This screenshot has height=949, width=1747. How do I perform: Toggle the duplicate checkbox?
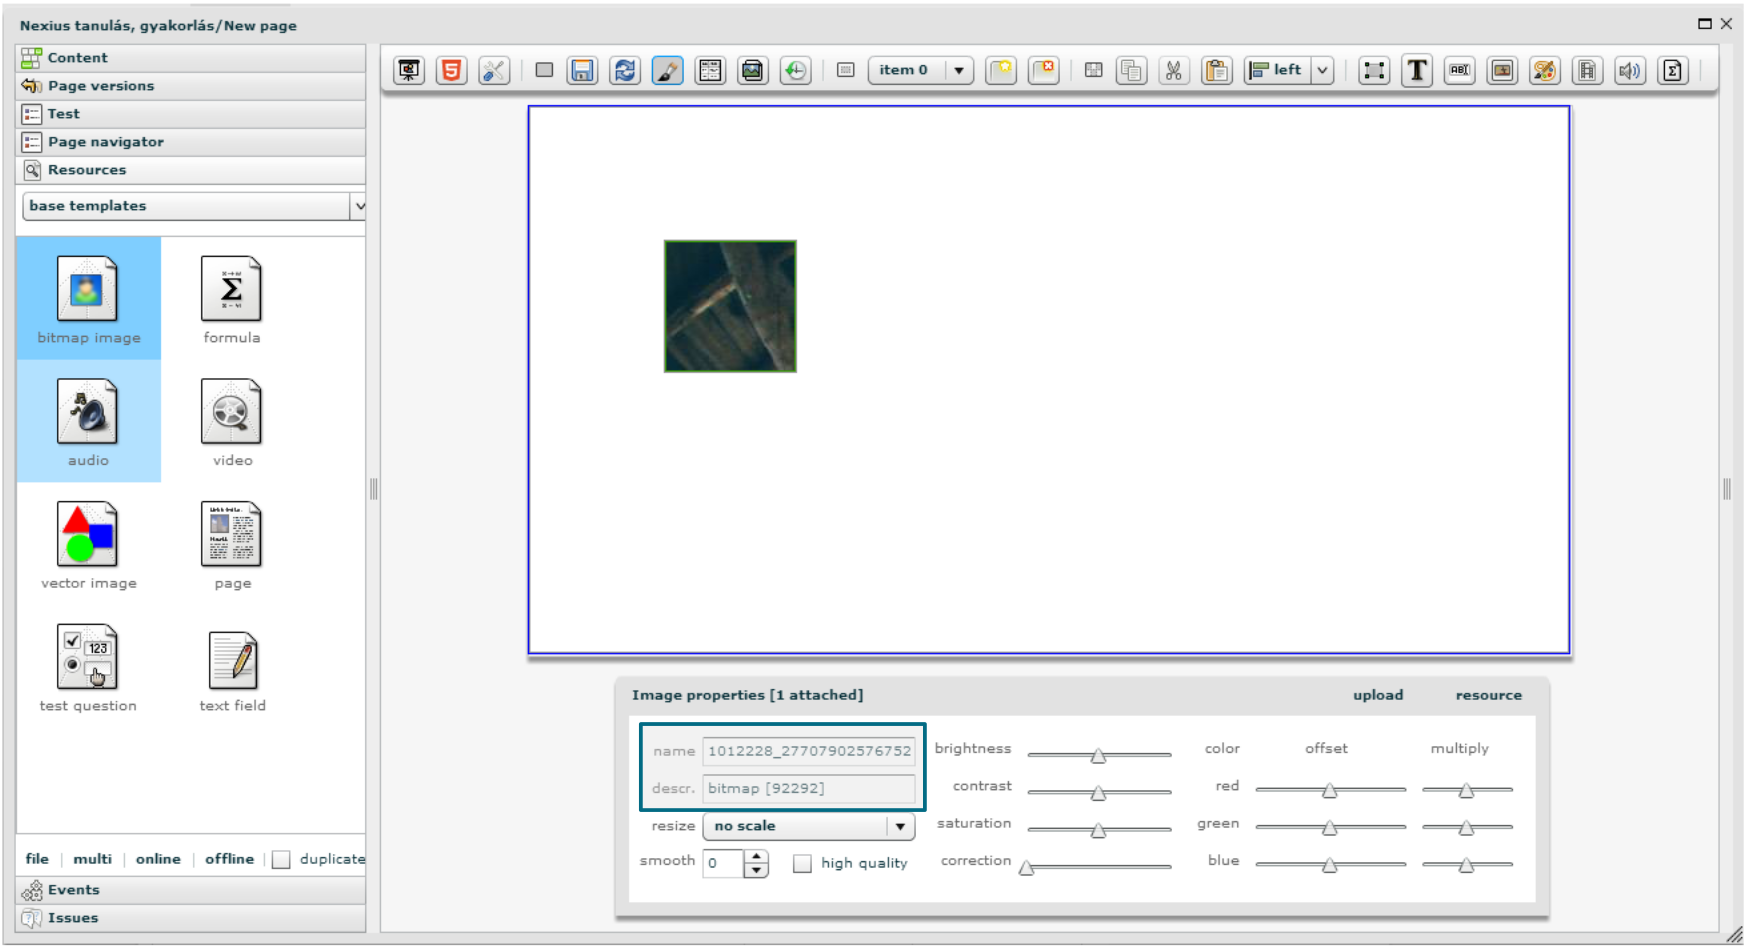click(281, 860)
